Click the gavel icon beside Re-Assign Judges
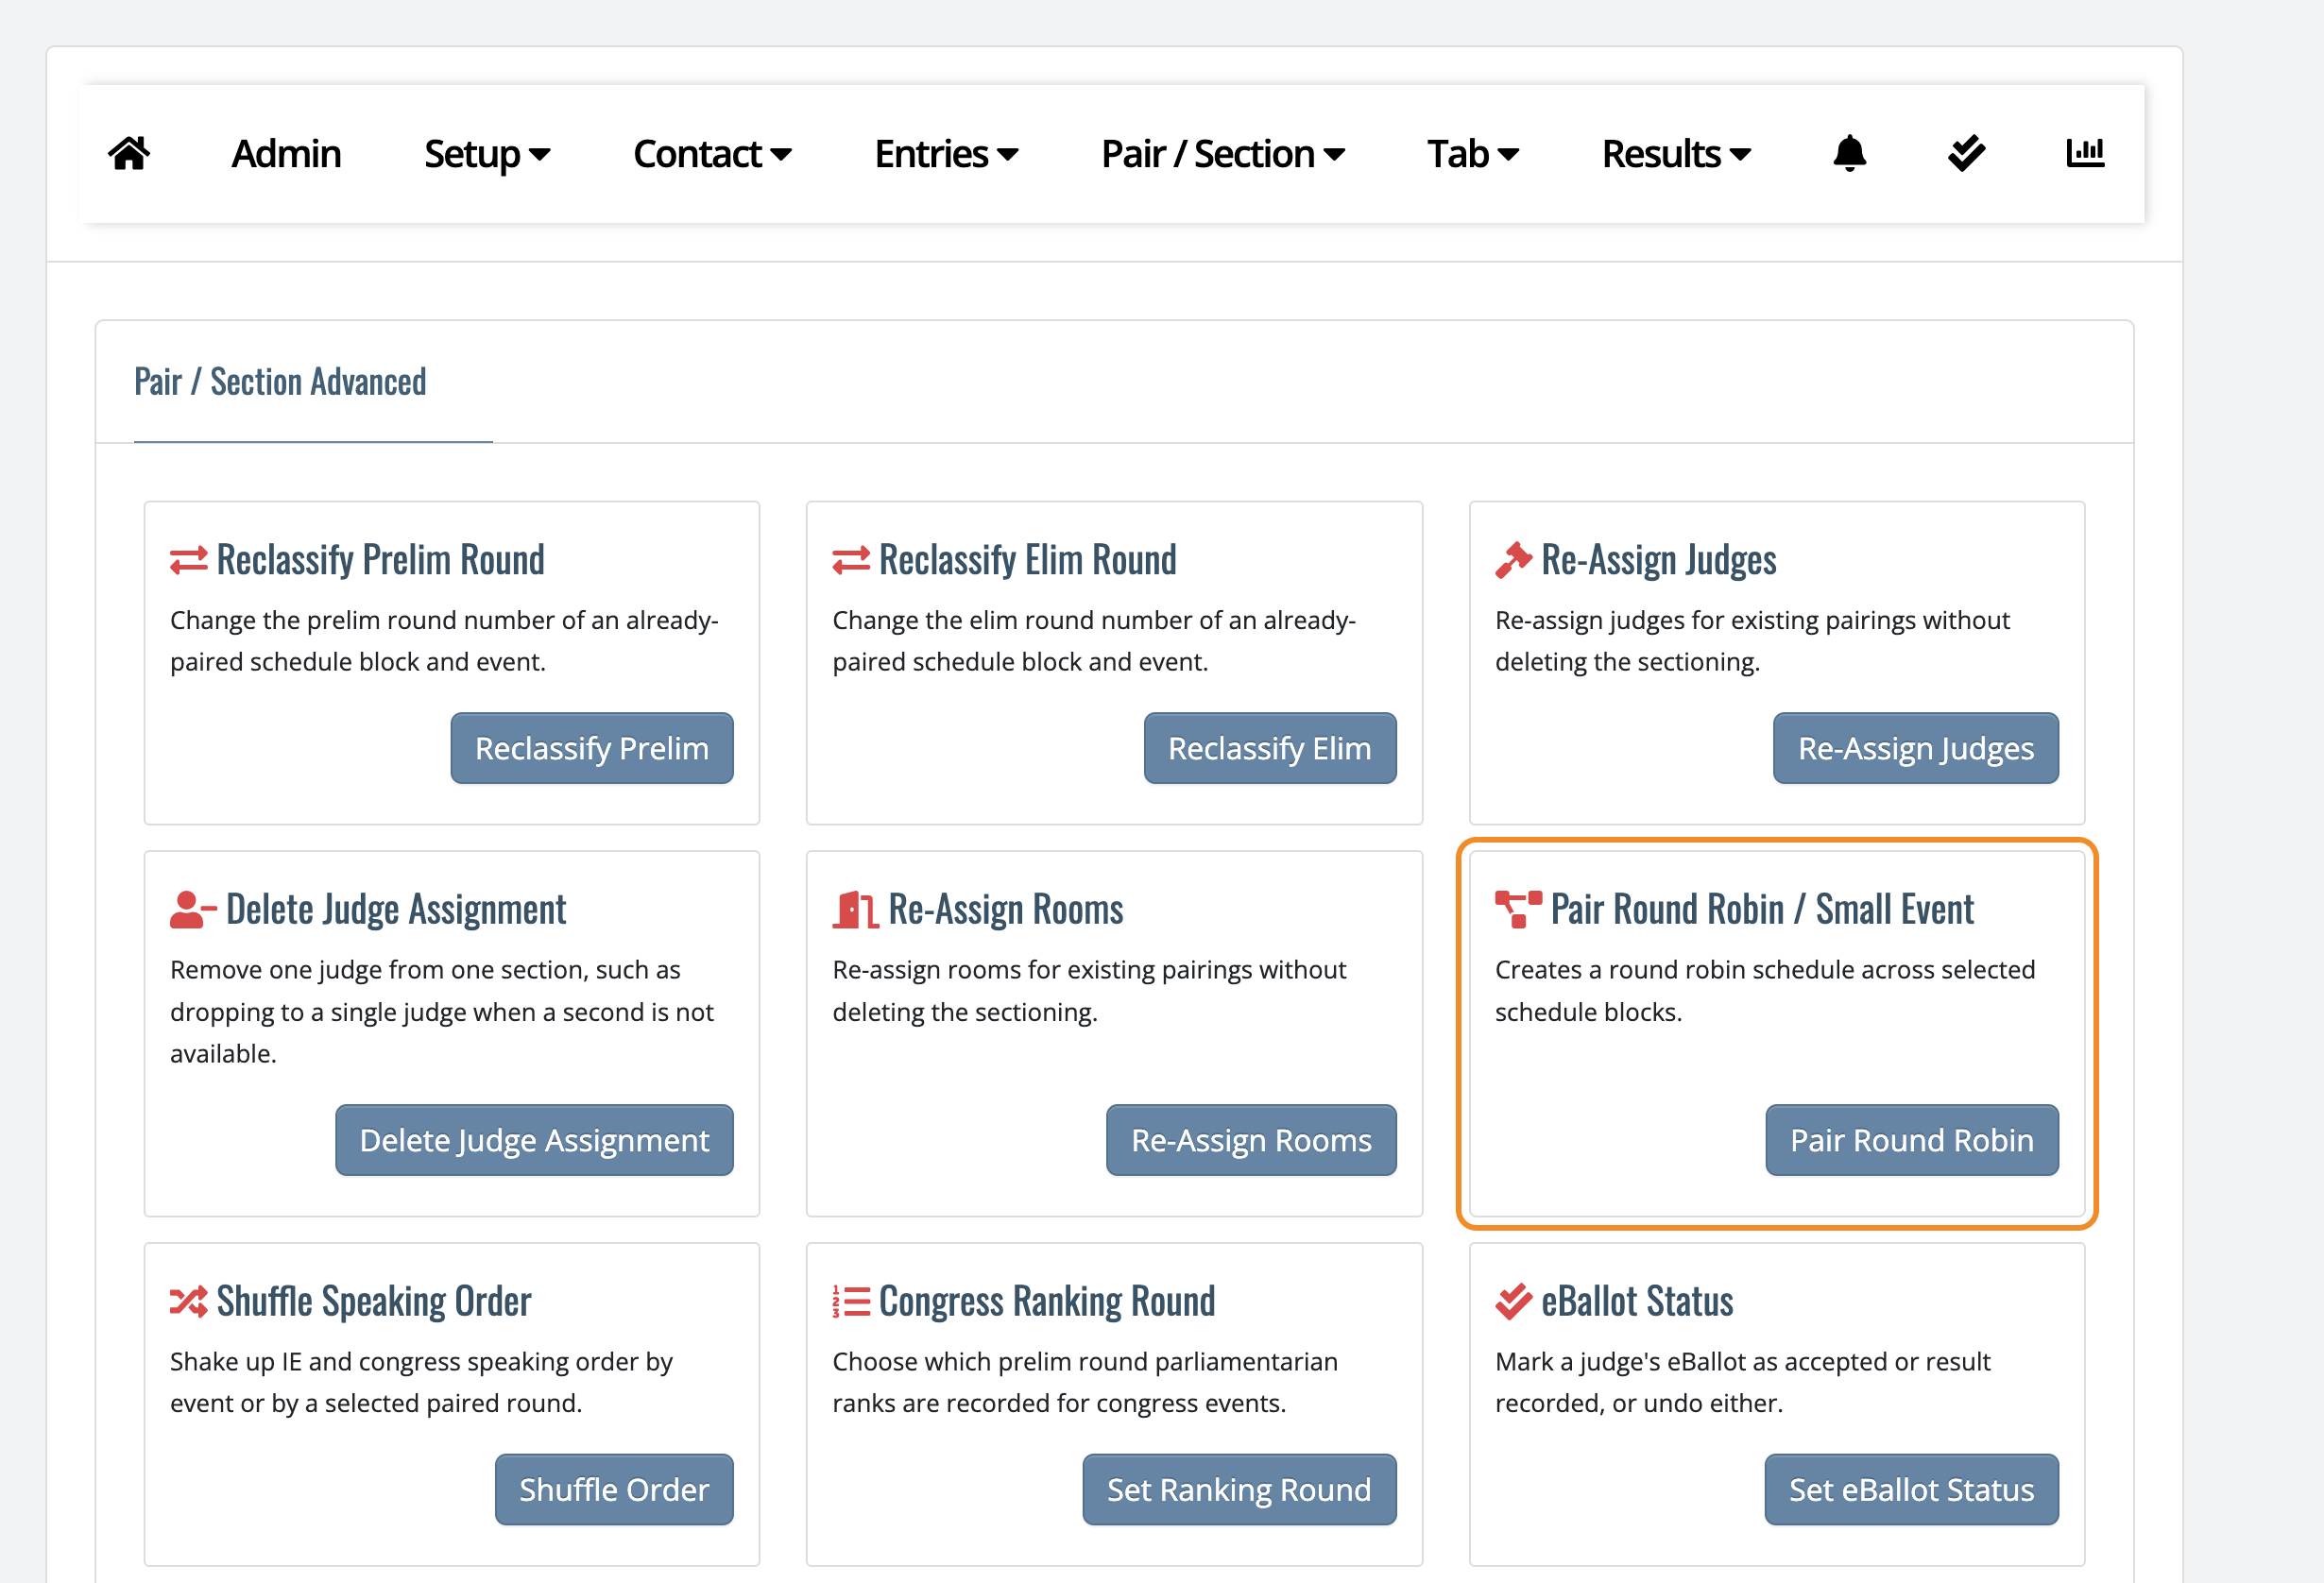The width and height of the screenshot is (2324, 1583). 1513,560
